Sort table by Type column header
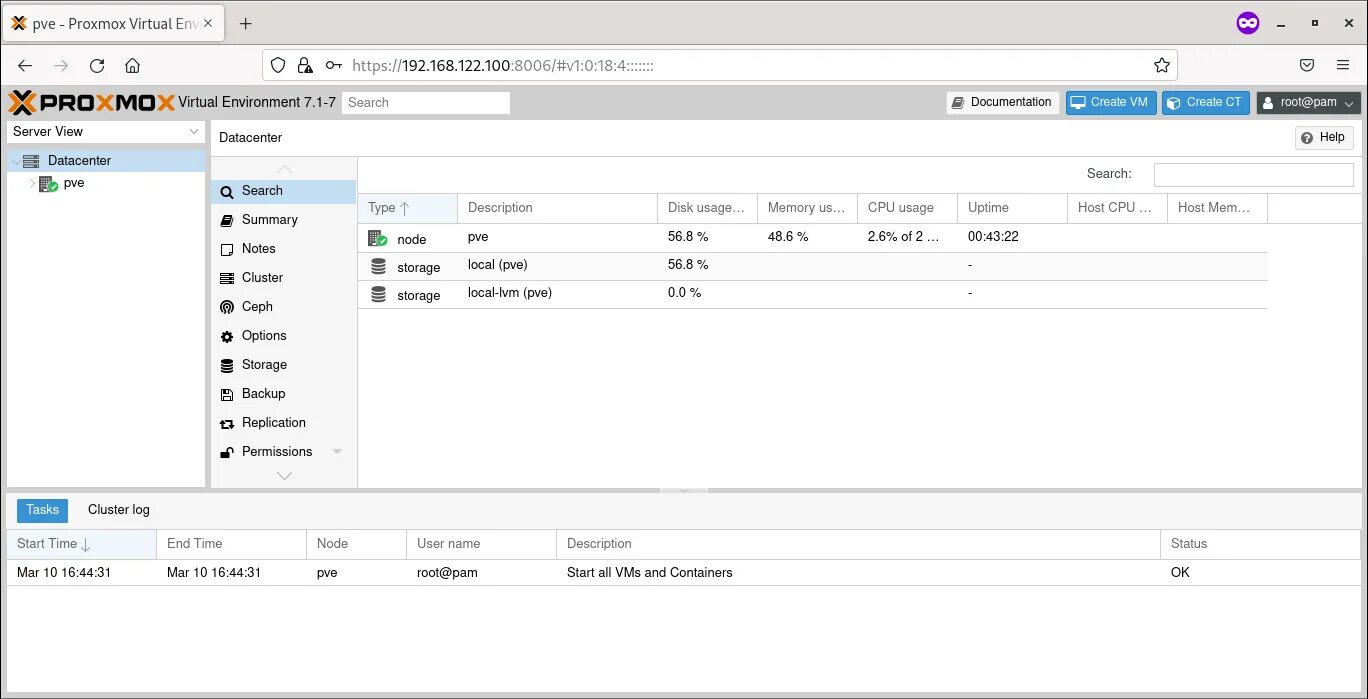Screen dimensions: 1368x699 coord(407,208)
